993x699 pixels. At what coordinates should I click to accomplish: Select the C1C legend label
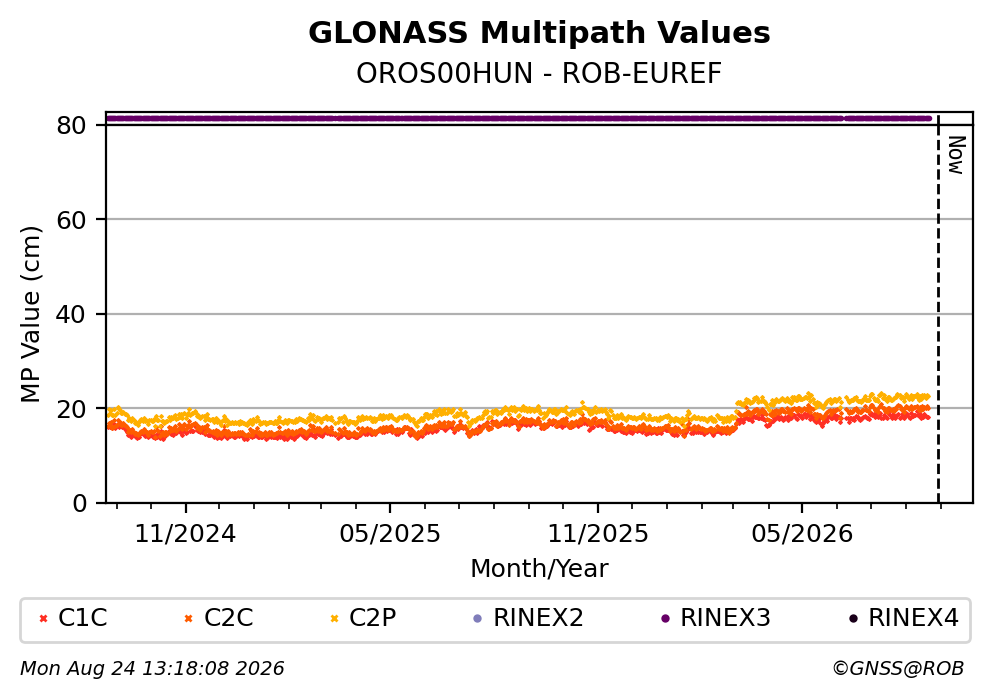pyautogui.click(x=83, y=617)
